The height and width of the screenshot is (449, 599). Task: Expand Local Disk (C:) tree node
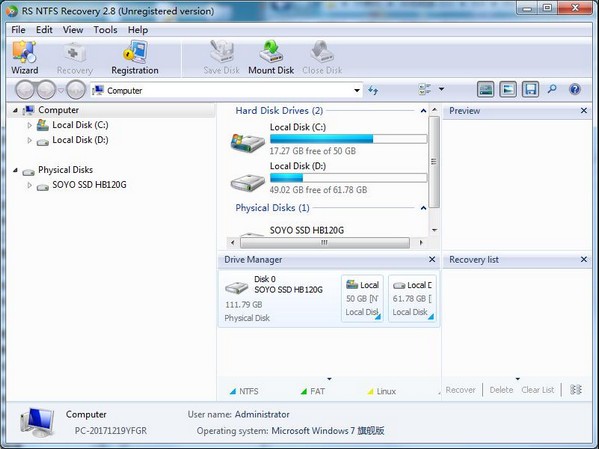tap(29, 125)
